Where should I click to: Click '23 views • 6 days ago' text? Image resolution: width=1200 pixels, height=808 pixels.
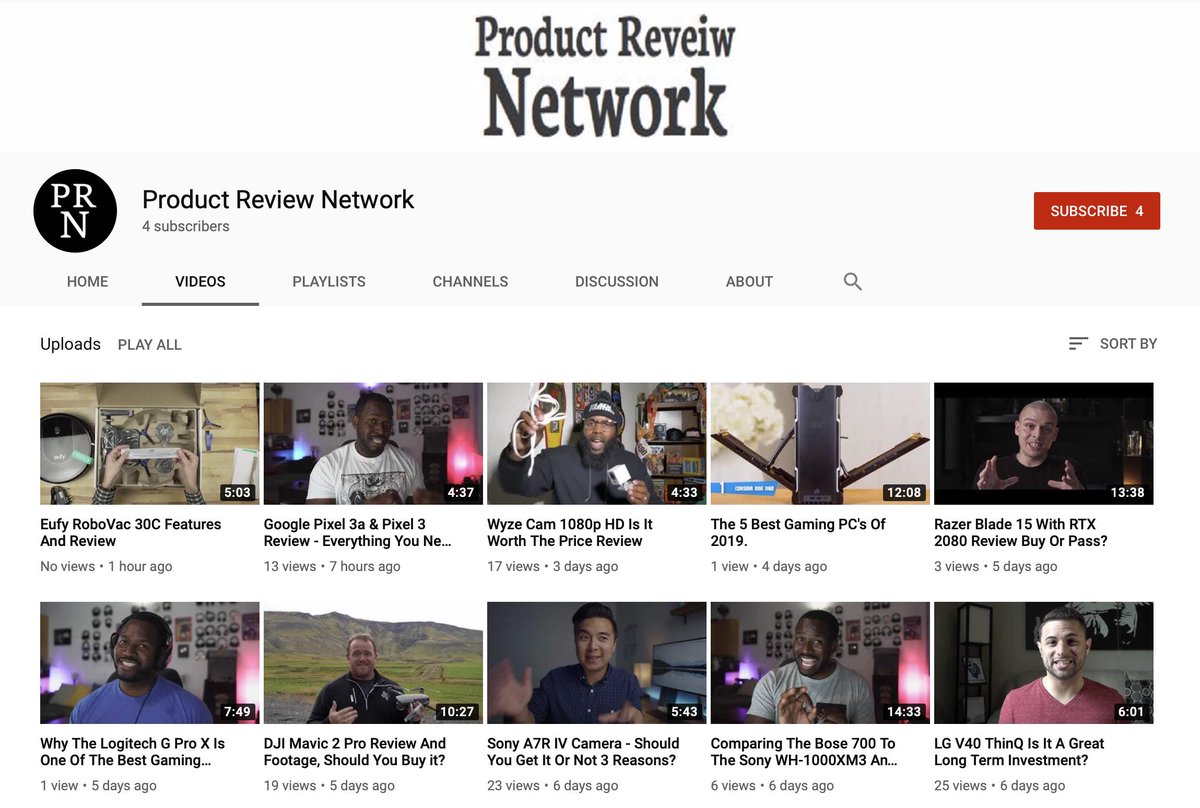553,786
